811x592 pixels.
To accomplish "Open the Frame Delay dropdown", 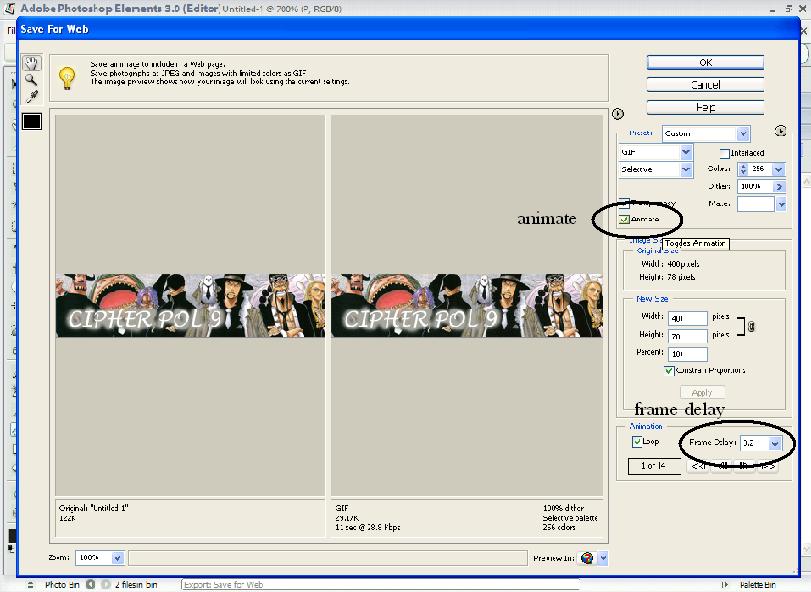I will [x=761, y=443].
